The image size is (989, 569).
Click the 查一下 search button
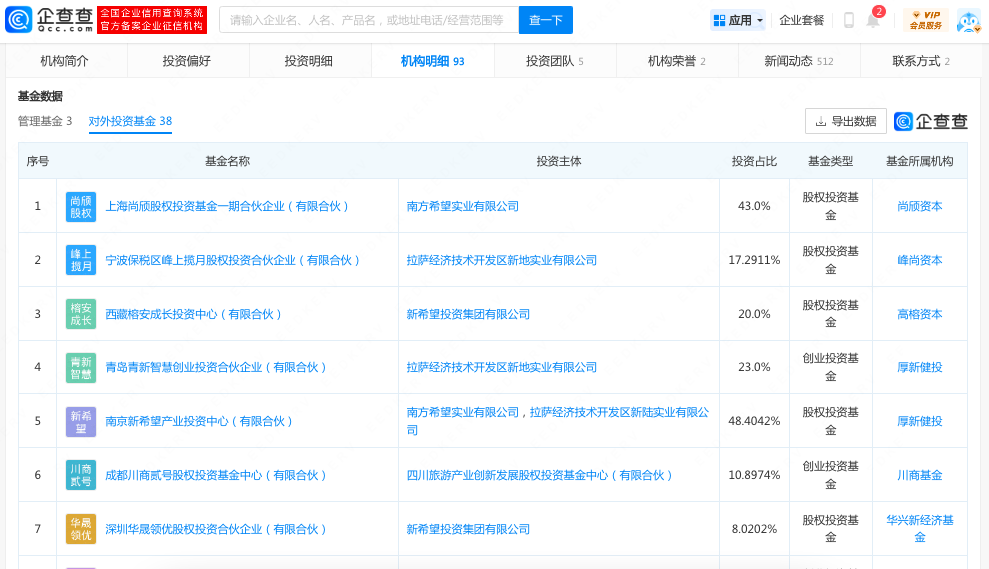(545, 20)
